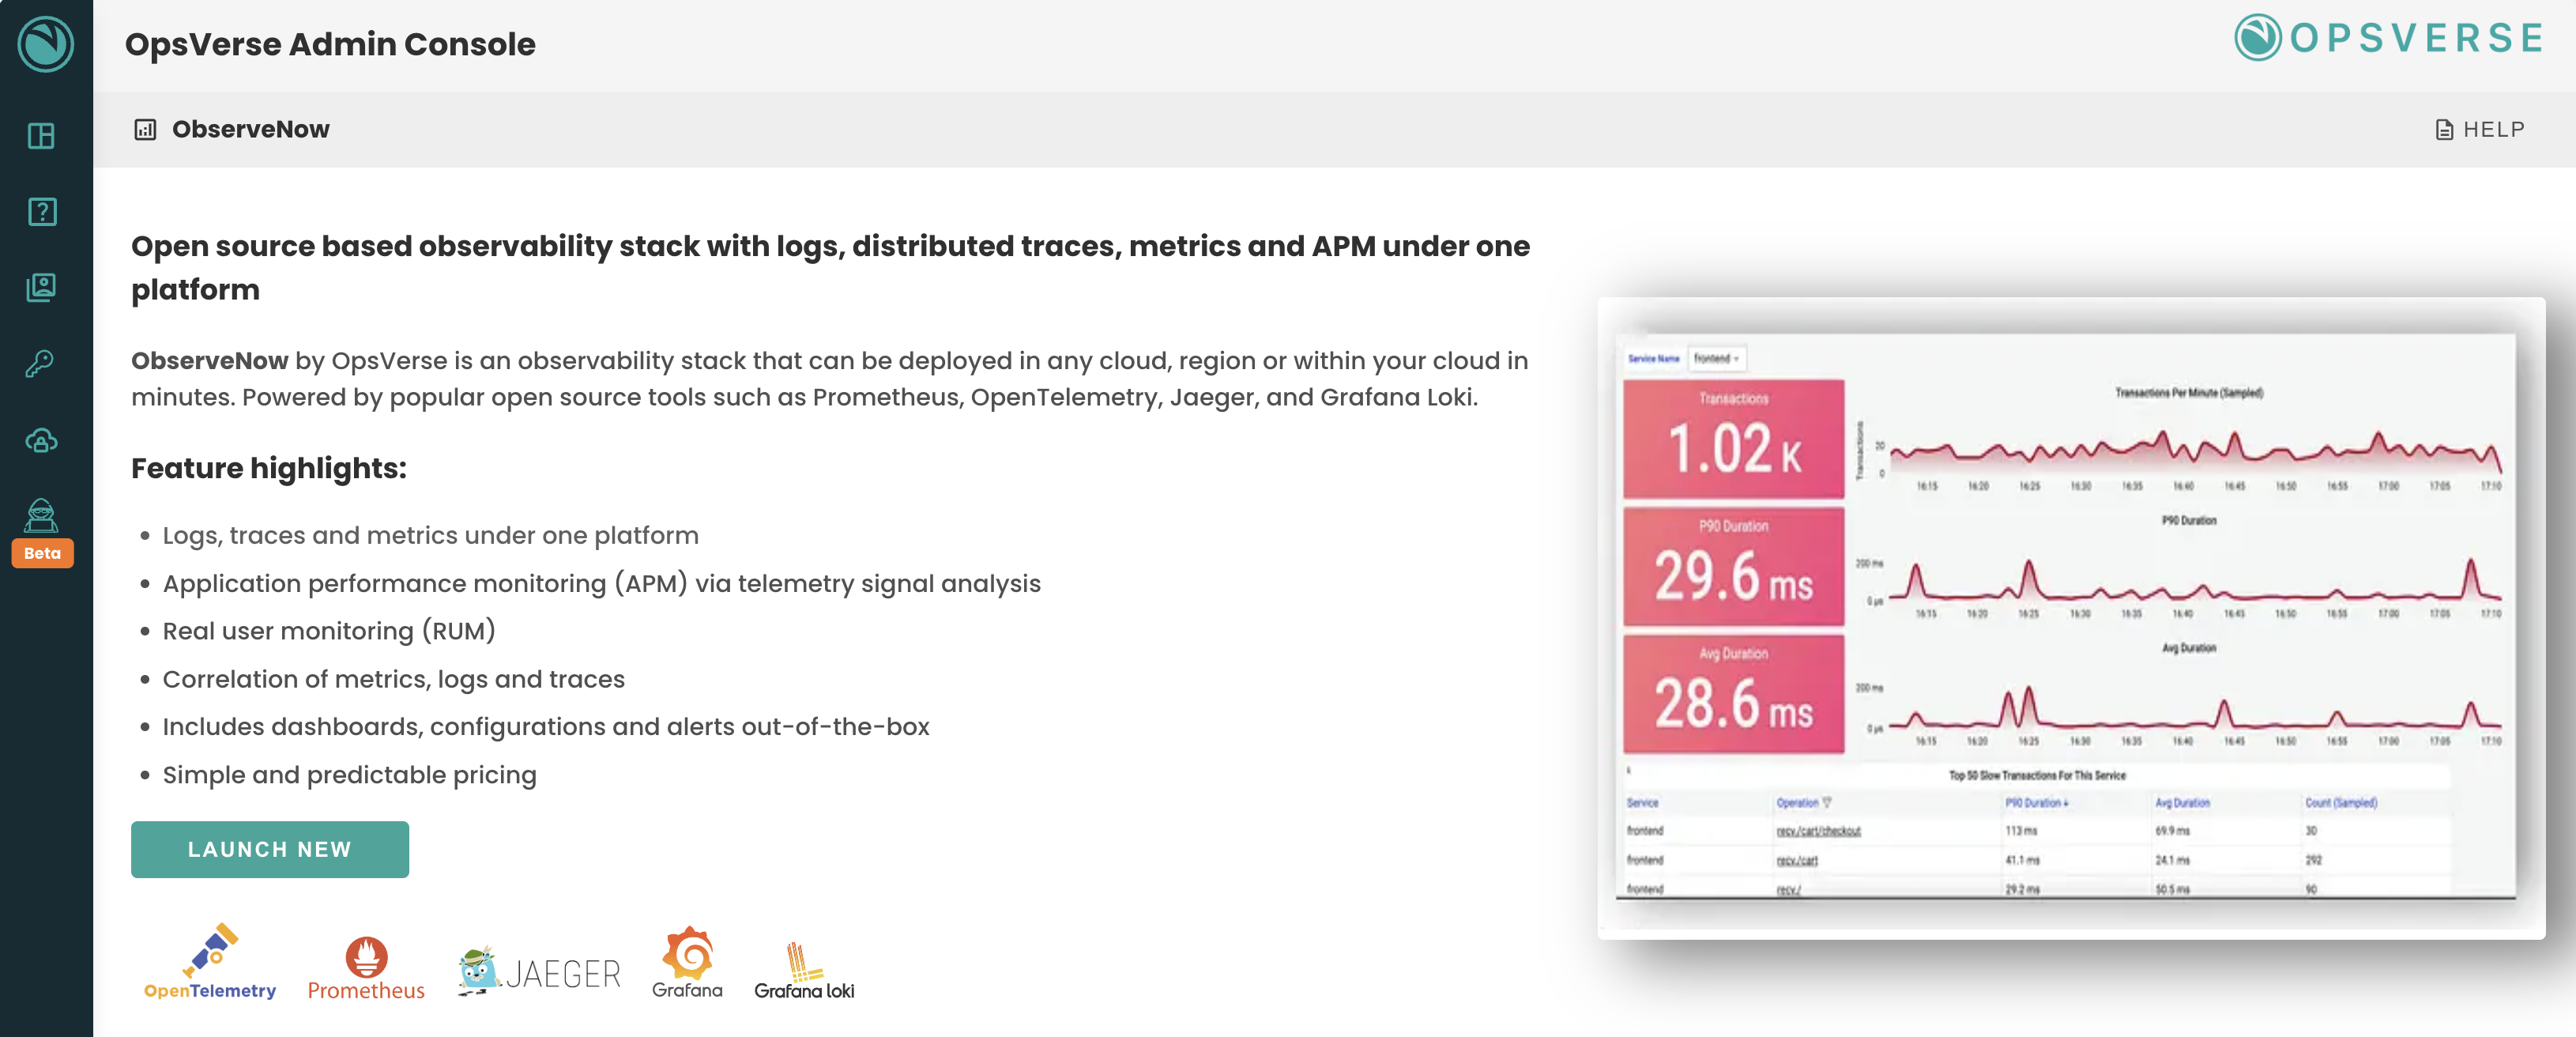Click the OPSVERSE brand logo top right
Viewport: 2576px width, 1037px height.
tap(2388, 38)
